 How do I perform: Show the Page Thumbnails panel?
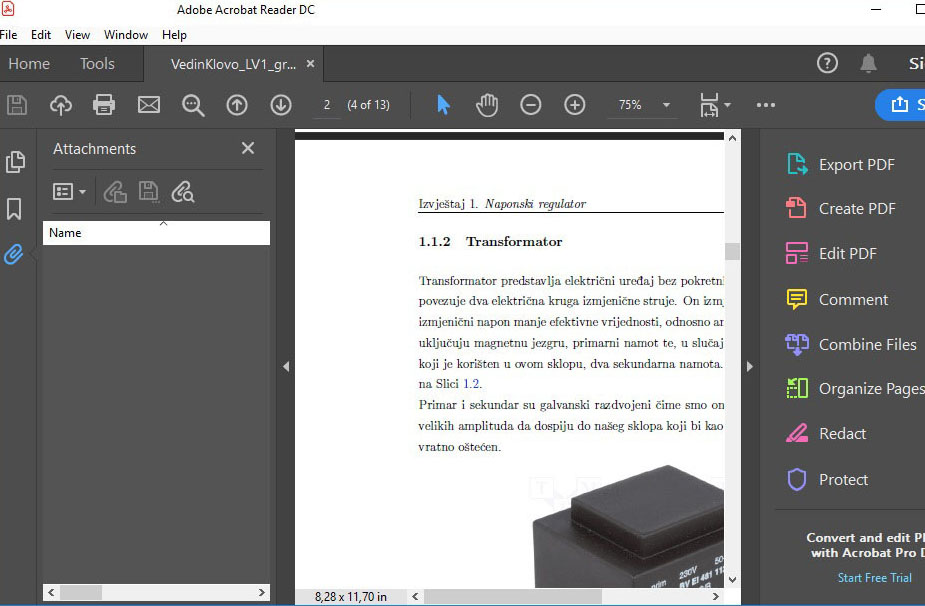(x=15, y=161)
